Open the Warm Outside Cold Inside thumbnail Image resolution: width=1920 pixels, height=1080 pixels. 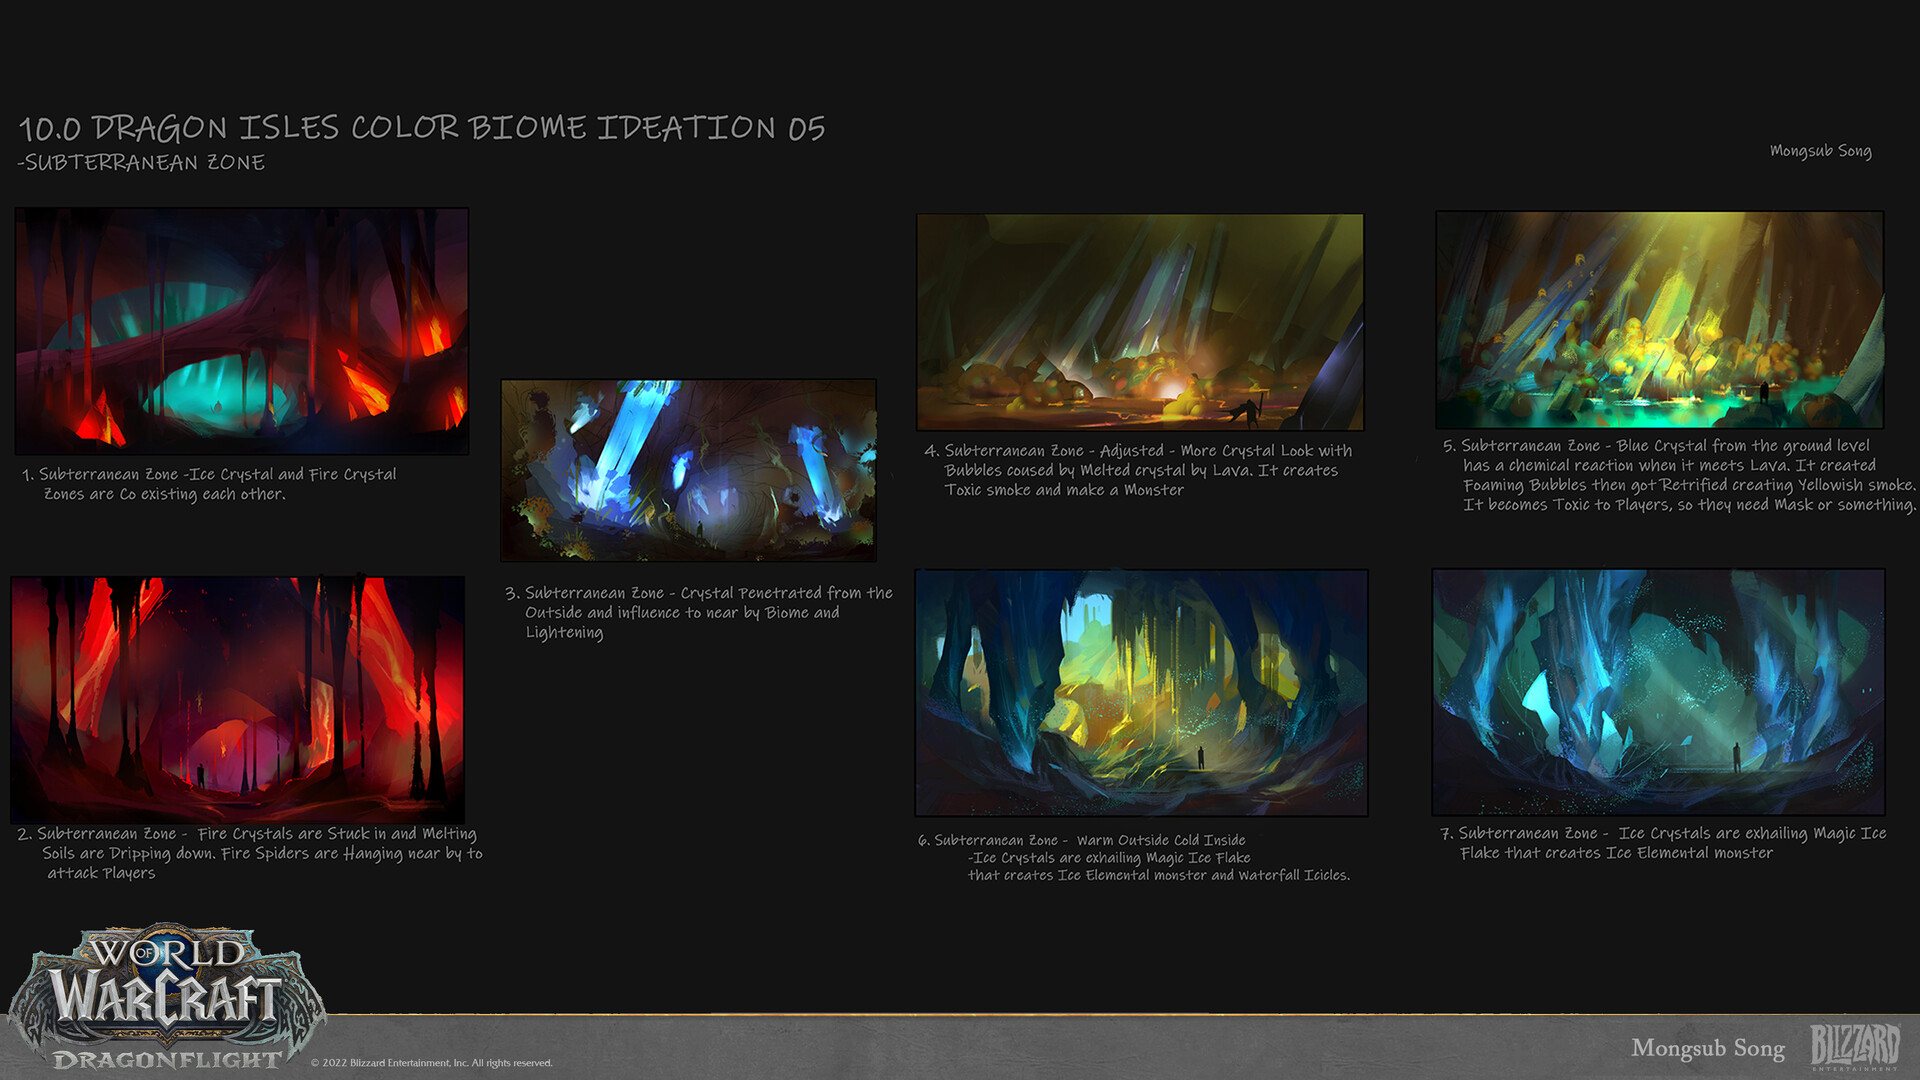click(1141, 692)
